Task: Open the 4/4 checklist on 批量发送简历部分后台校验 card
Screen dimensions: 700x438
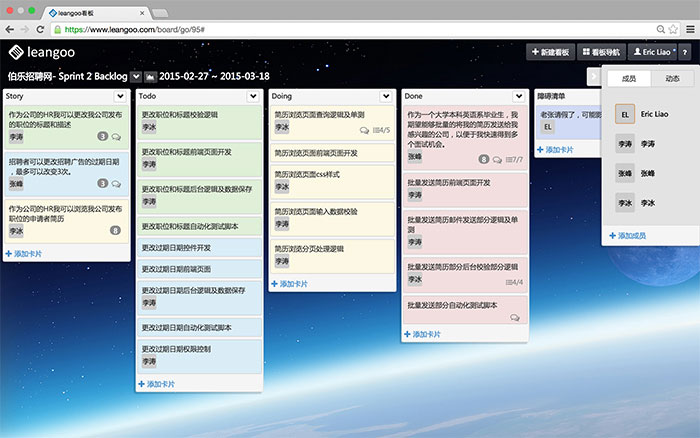Action: point(514,282)
